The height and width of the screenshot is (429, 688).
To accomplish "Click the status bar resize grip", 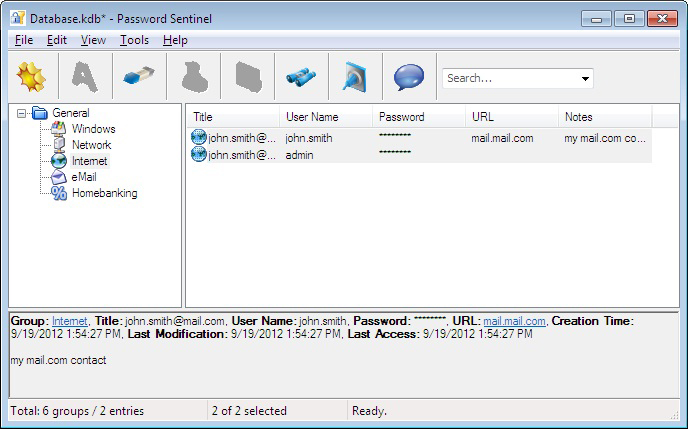I will click(675, 415).
